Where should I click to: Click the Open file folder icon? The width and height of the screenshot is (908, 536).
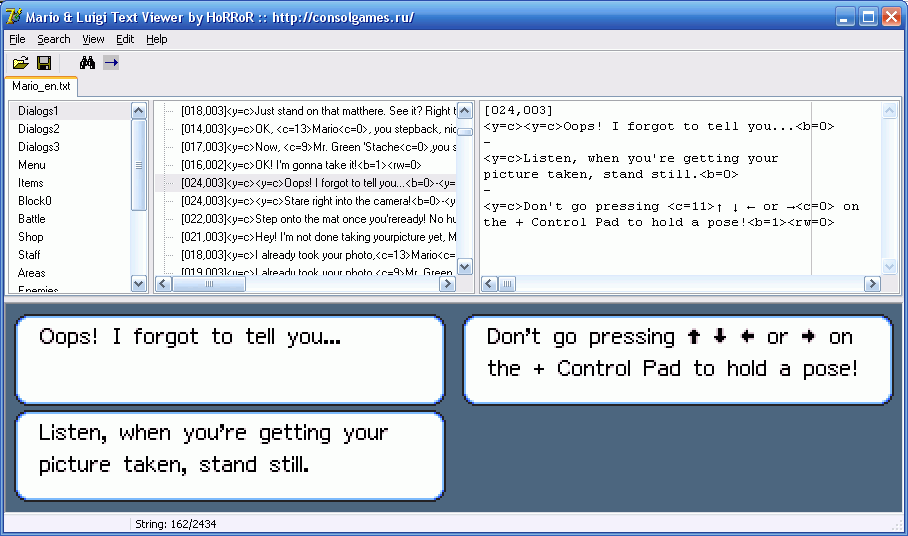[x=20, y=63]
